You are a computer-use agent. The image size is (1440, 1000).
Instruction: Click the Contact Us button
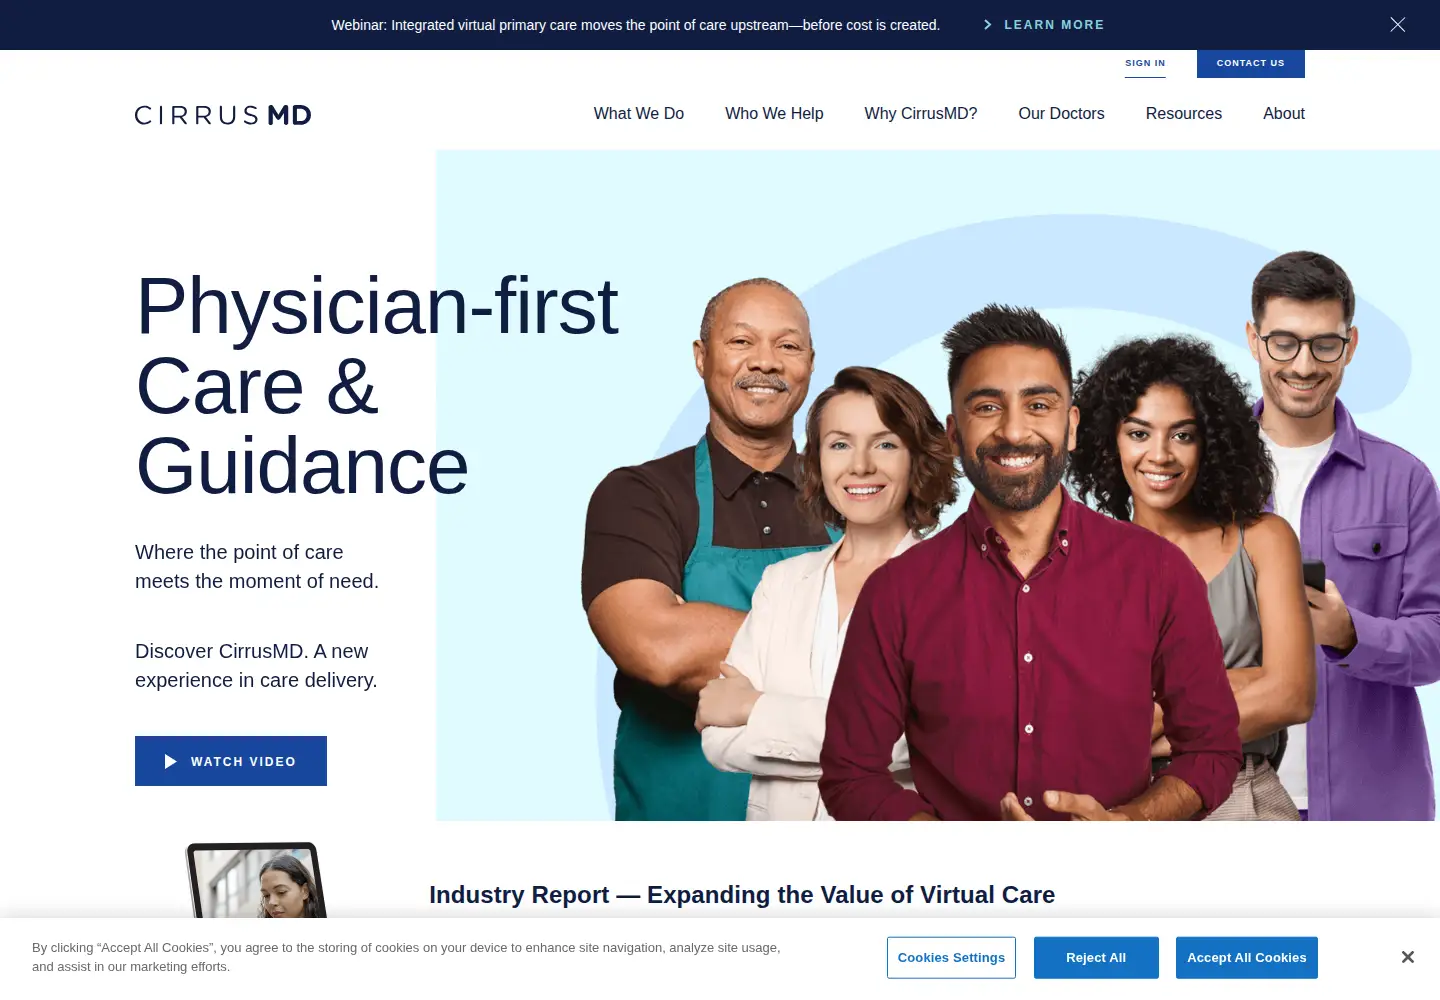(x=1250, y=63)
